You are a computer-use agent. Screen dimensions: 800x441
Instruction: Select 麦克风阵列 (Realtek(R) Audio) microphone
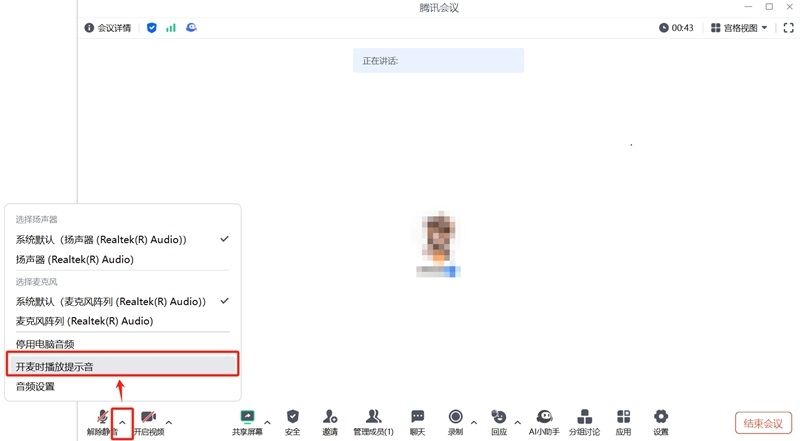pos(122,321)
